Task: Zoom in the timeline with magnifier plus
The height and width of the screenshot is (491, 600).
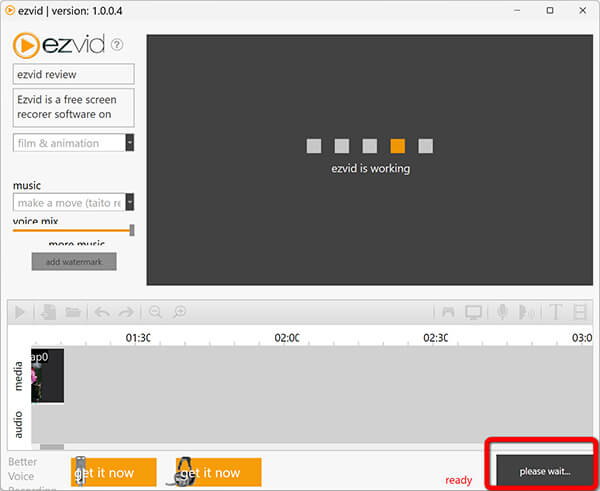Action: [179, 312]
